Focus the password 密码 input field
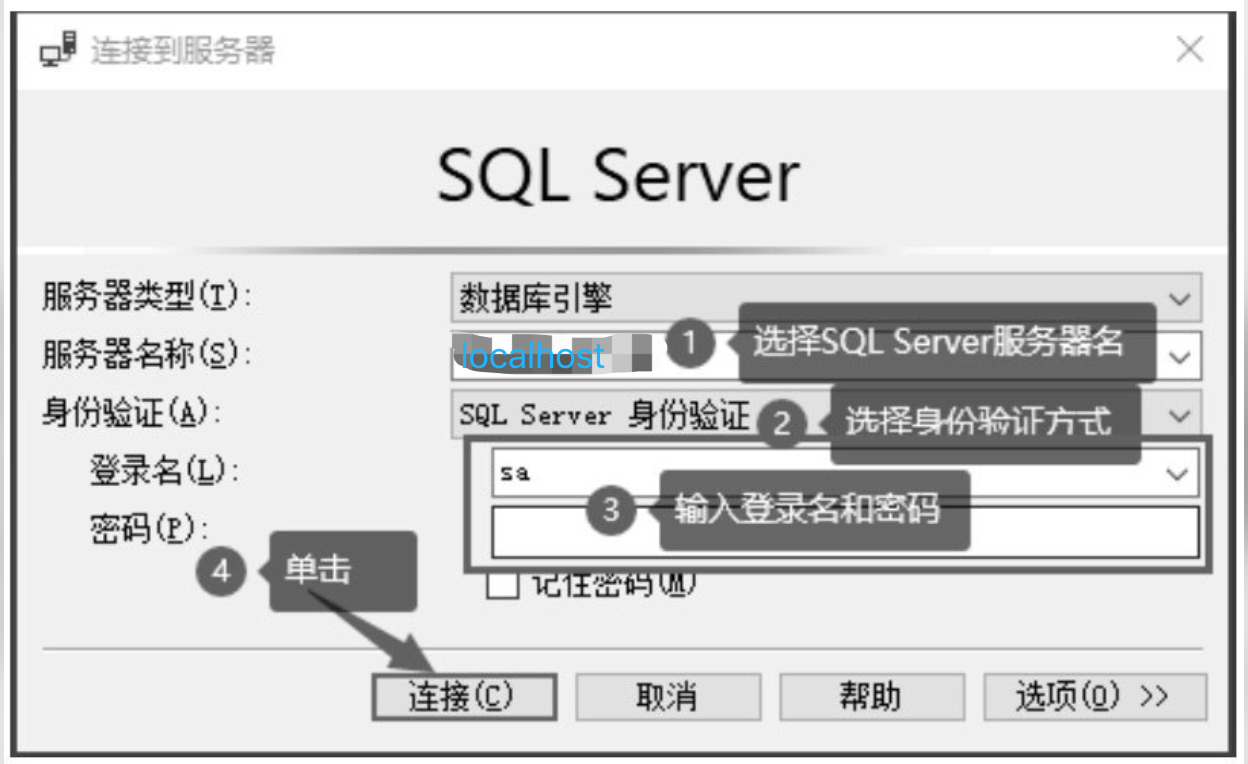Screen dimensions: 1248x764 [845, 531]
